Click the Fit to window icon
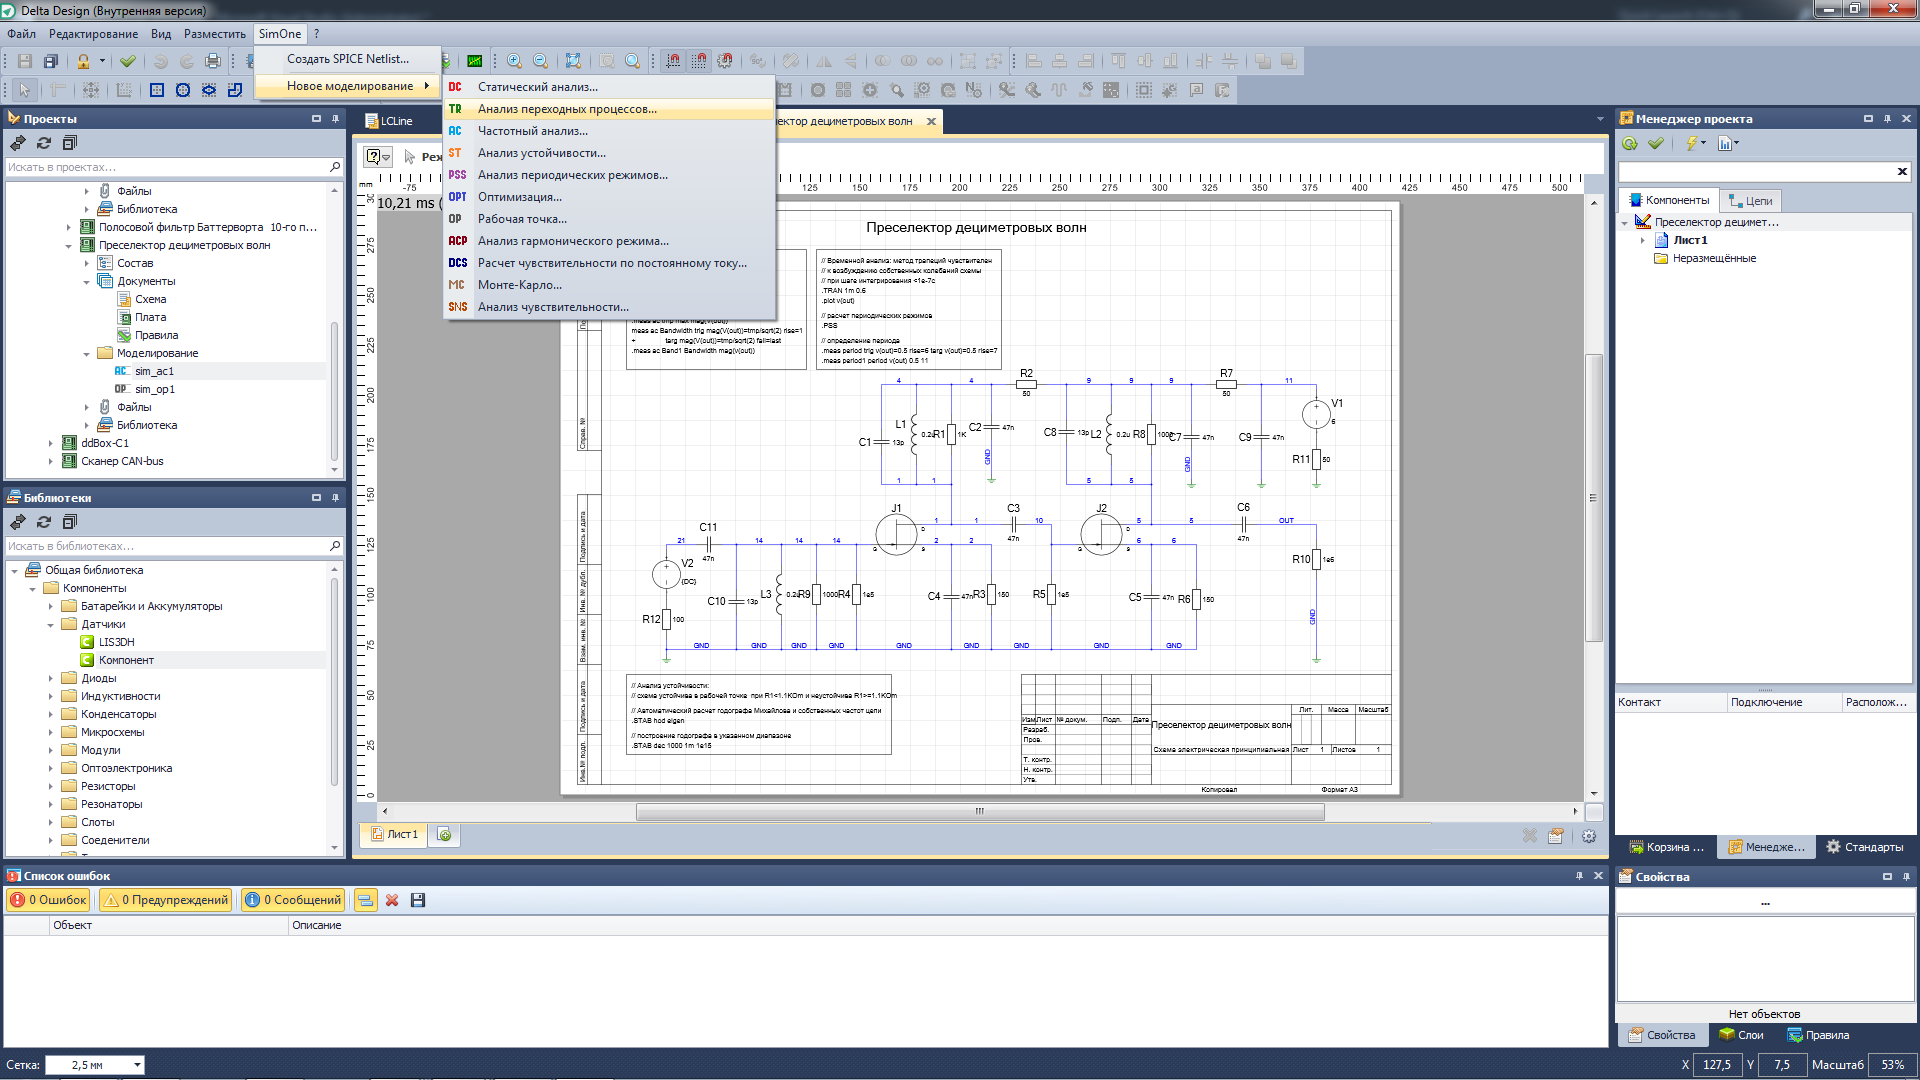Viewport: 1920px width, 1080px height. click(573, 61)
